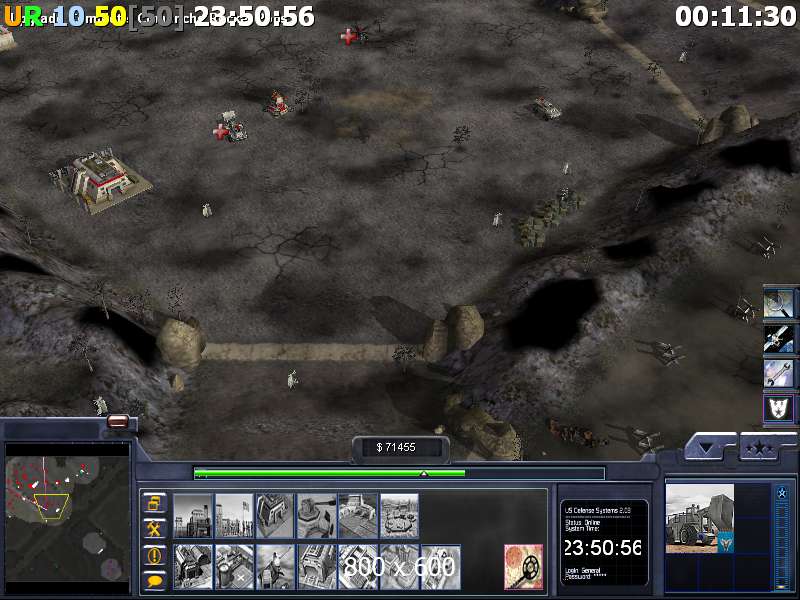Screen dimensions: 800x600
Task: Activate the spy satellite power shortcut
Action: [x=779, y=338]
